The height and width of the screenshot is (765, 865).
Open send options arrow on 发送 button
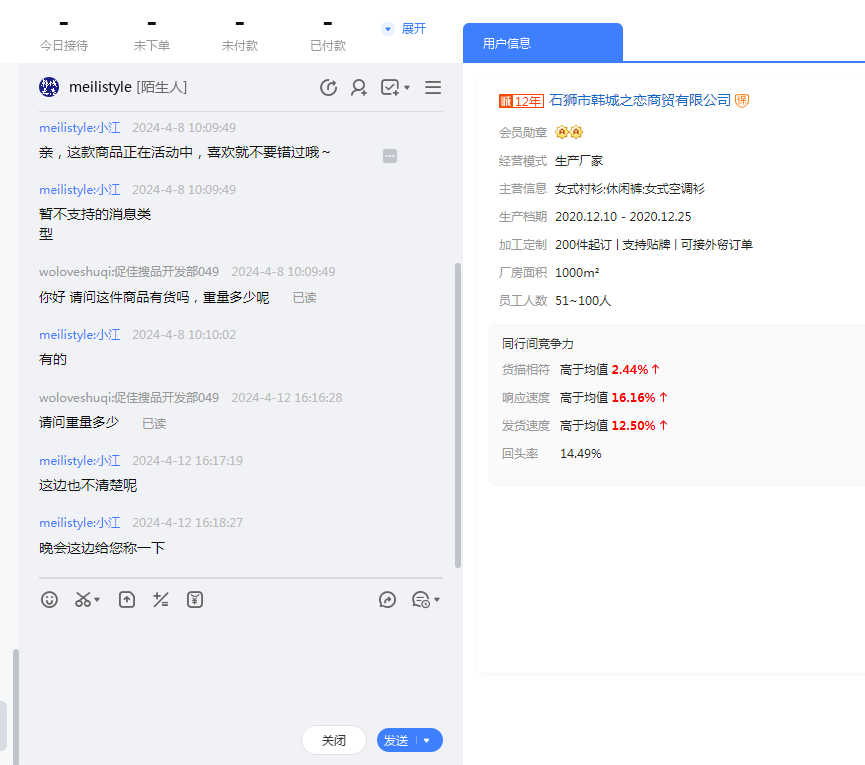[x=427, y=741]
